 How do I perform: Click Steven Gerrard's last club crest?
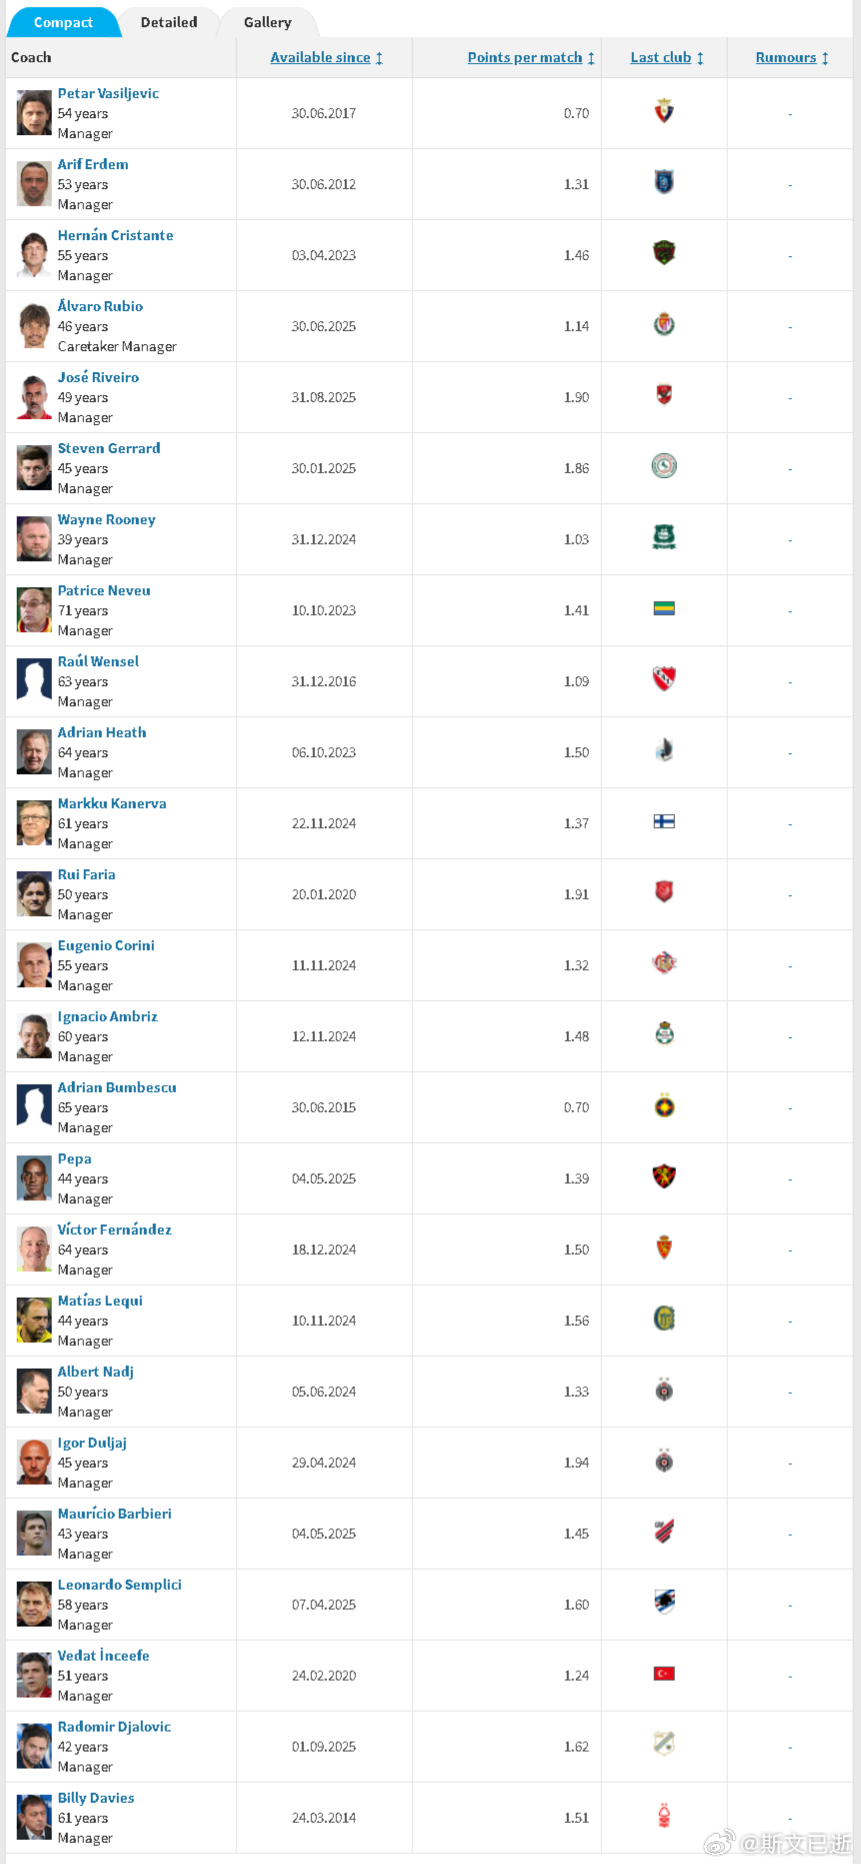tap(664, 466)
